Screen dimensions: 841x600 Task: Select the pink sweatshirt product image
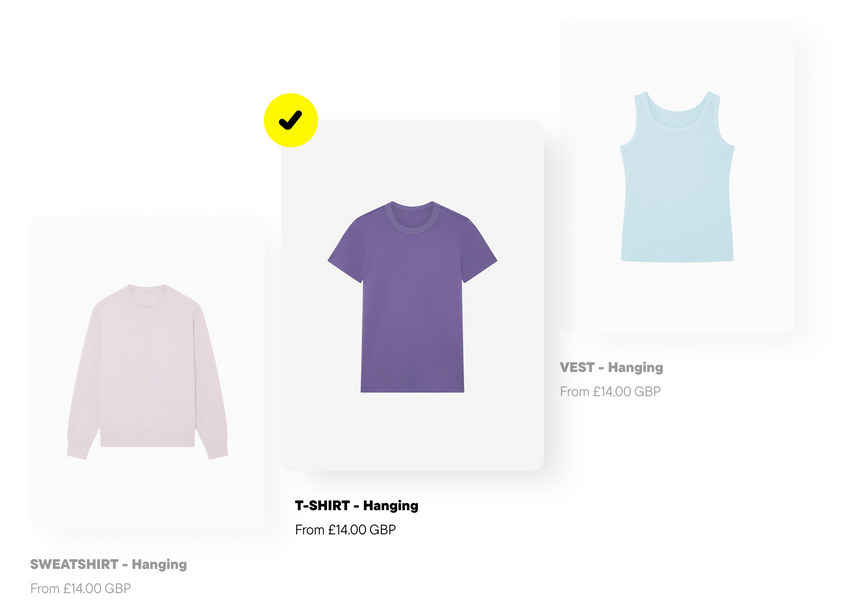pyautogui.click(x=147, y=372)
